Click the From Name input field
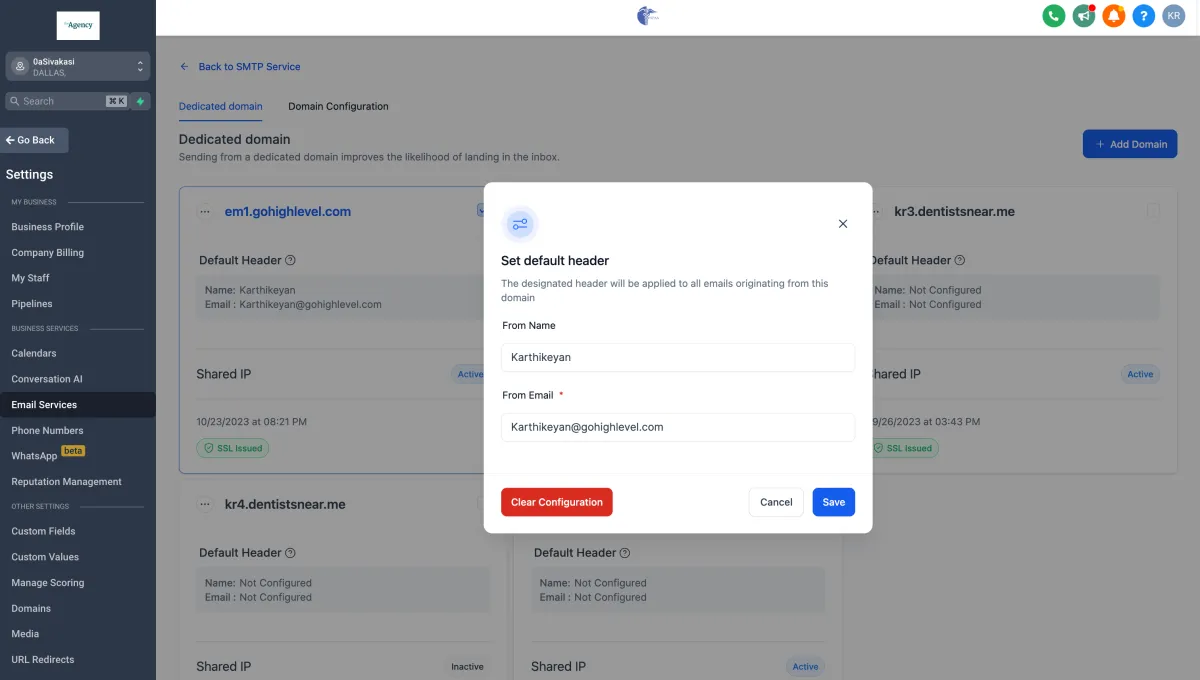The height and width of the screenshot is (680, 1200). pyautogui.click(x=678, y=357)
